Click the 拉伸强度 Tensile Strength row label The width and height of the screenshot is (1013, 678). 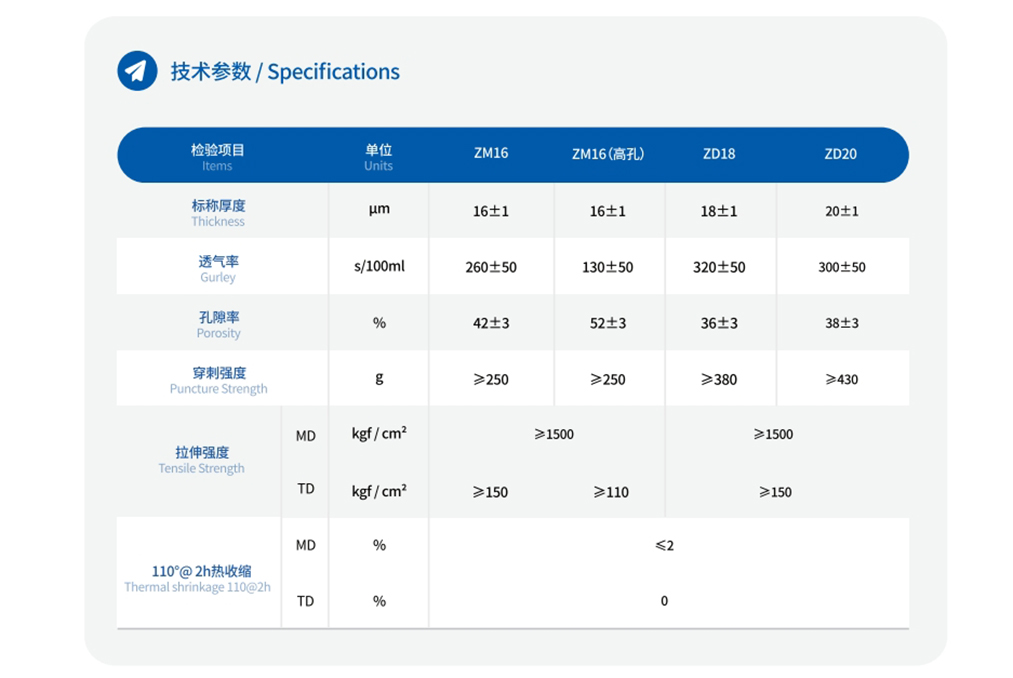201,460
